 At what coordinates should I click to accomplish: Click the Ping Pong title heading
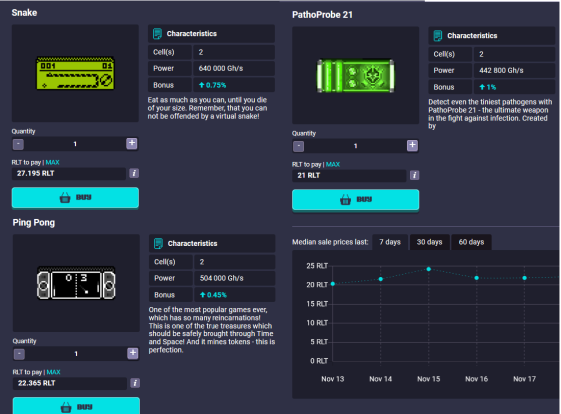34,223
